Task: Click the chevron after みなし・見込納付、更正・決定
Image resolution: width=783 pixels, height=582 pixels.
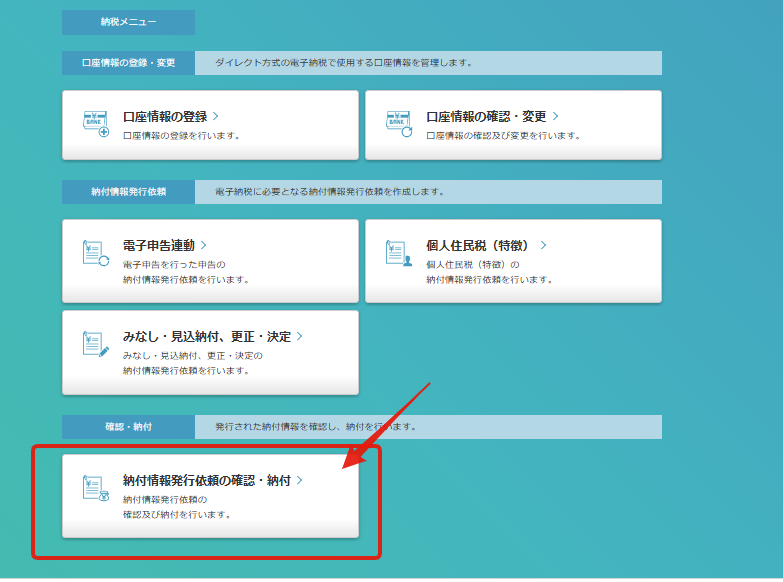Action: 300,336
